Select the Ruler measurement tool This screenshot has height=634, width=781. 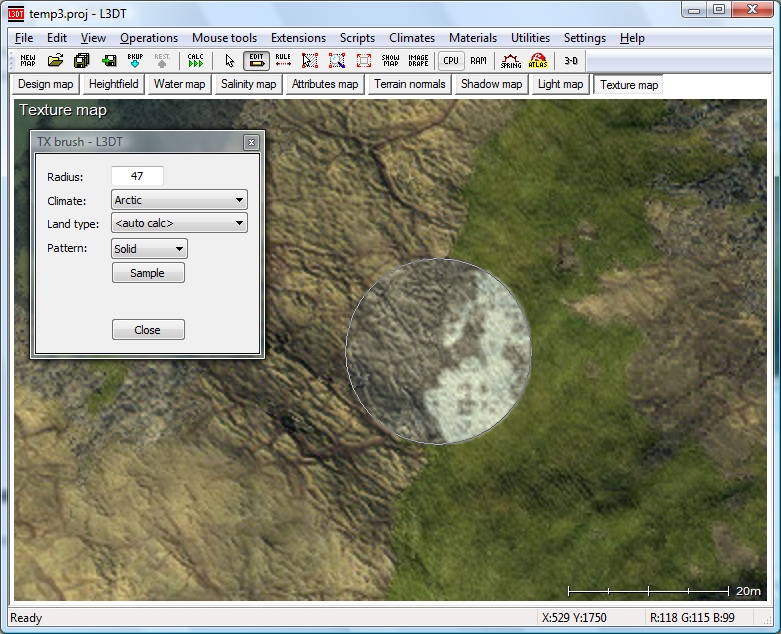pyautogui.click(x=283, y=61)
